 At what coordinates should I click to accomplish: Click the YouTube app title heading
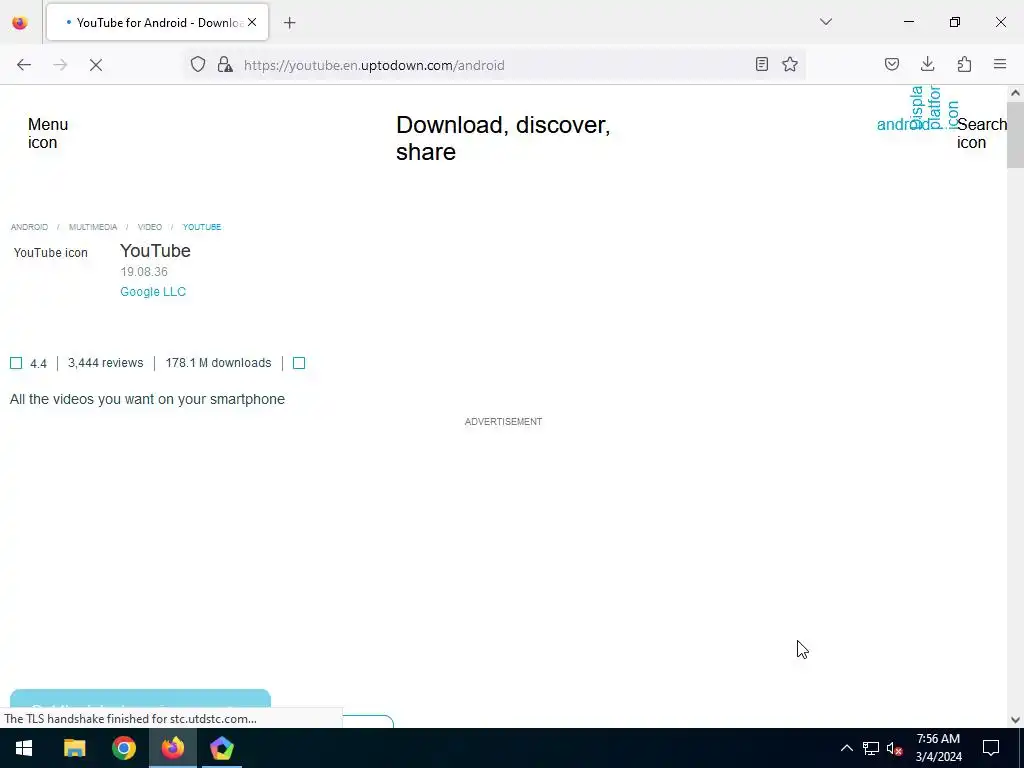click(x=155, y=251)
